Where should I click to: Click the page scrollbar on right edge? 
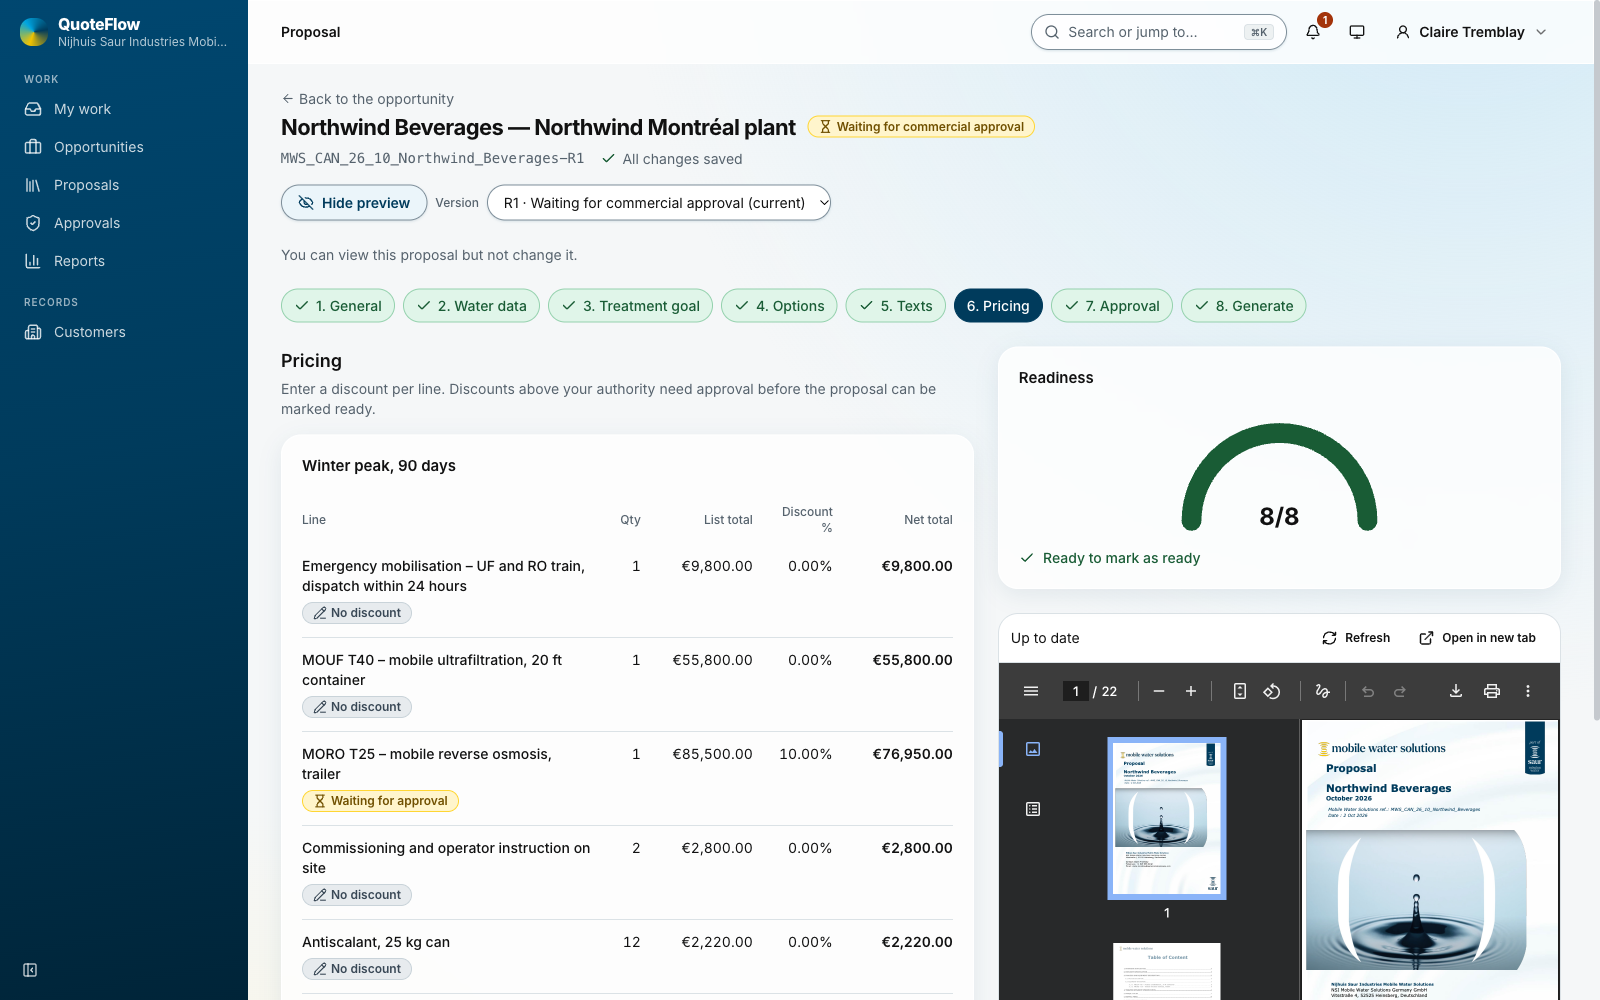(1595, 360)
